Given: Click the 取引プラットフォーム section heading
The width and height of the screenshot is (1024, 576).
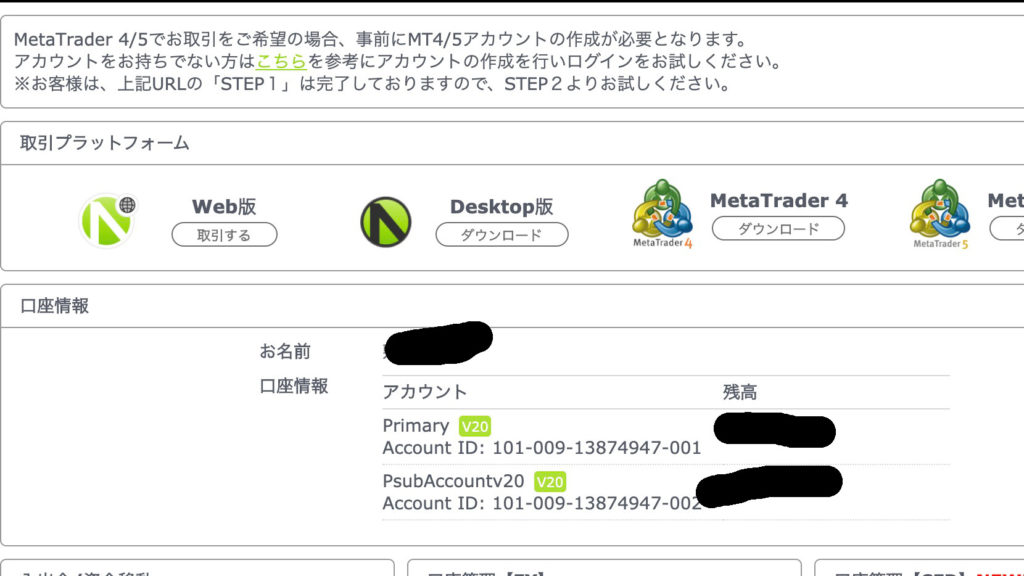Looking at the screenshot, I should click(x=104, y=143).
